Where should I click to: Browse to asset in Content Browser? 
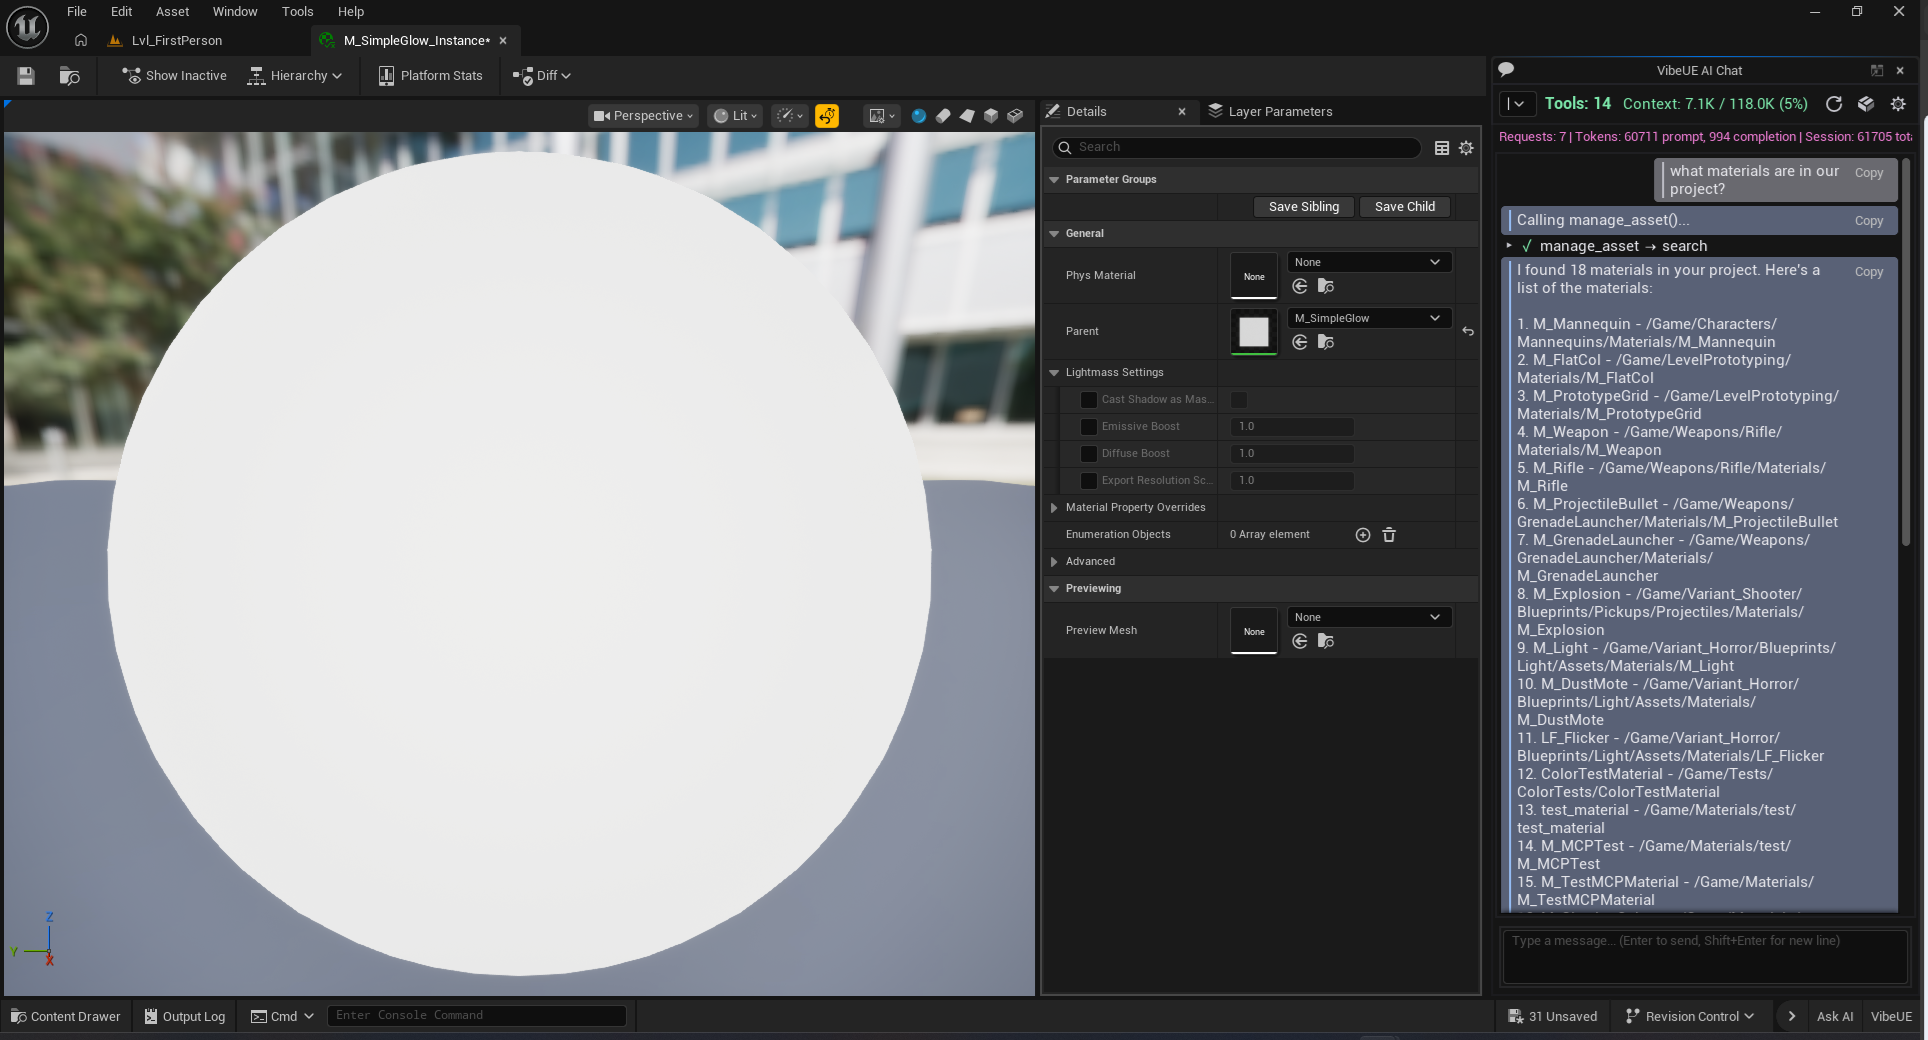[x=69, y=75]
